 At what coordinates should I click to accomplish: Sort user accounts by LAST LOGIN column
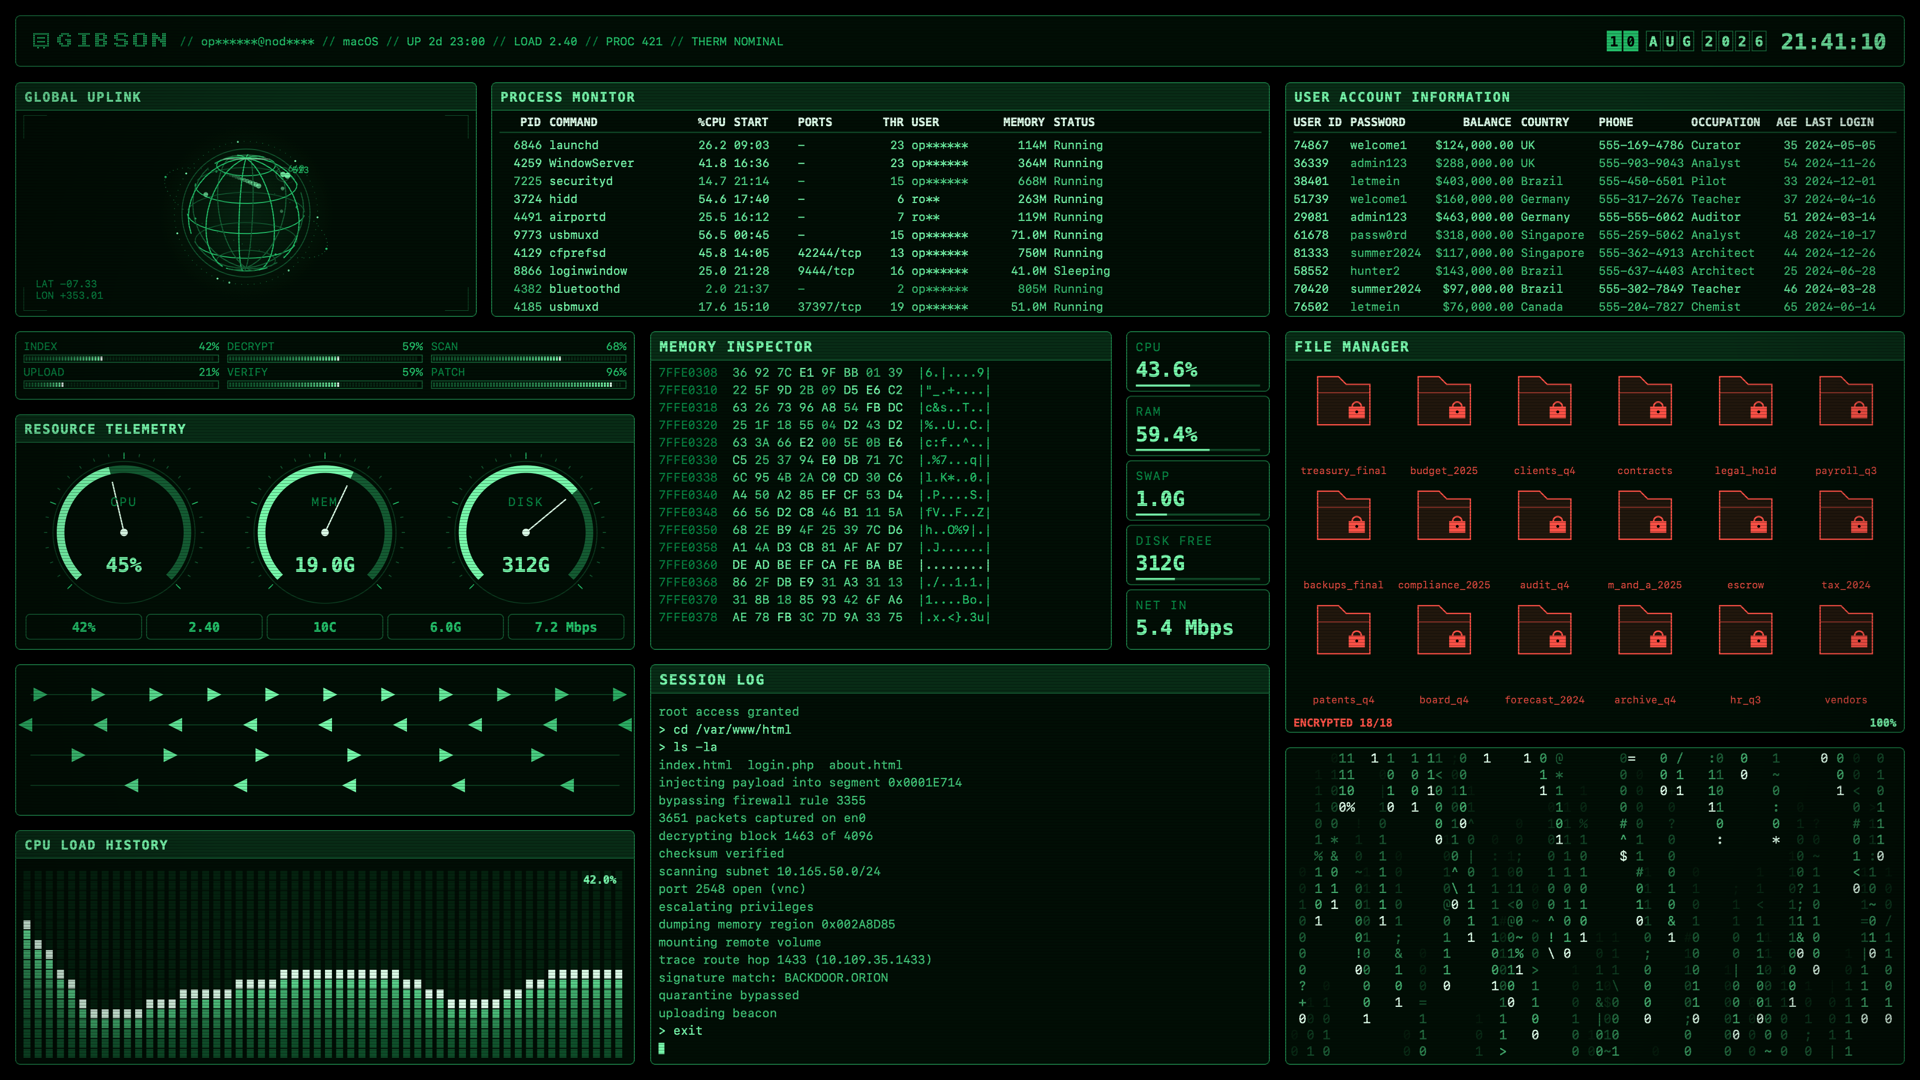(x=1839, y=122)
